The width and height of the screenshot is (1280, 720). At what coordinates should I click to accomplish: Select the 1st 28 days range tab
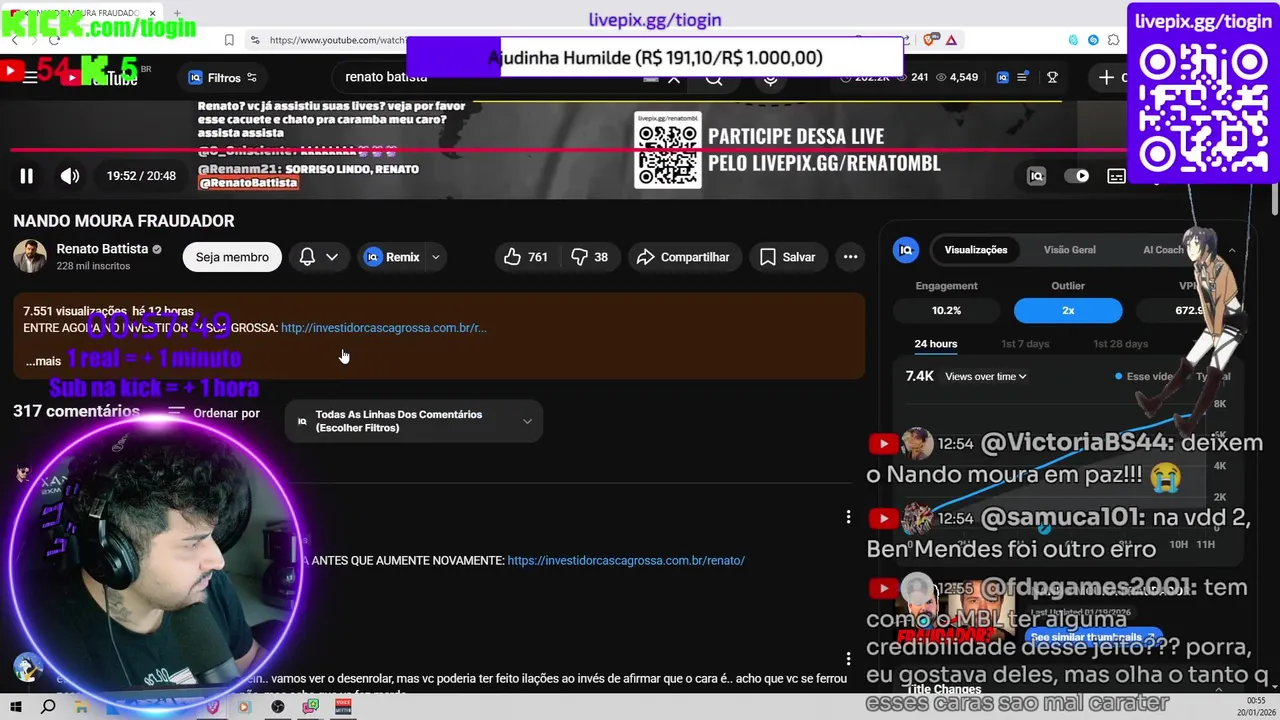click(1120, 344)
